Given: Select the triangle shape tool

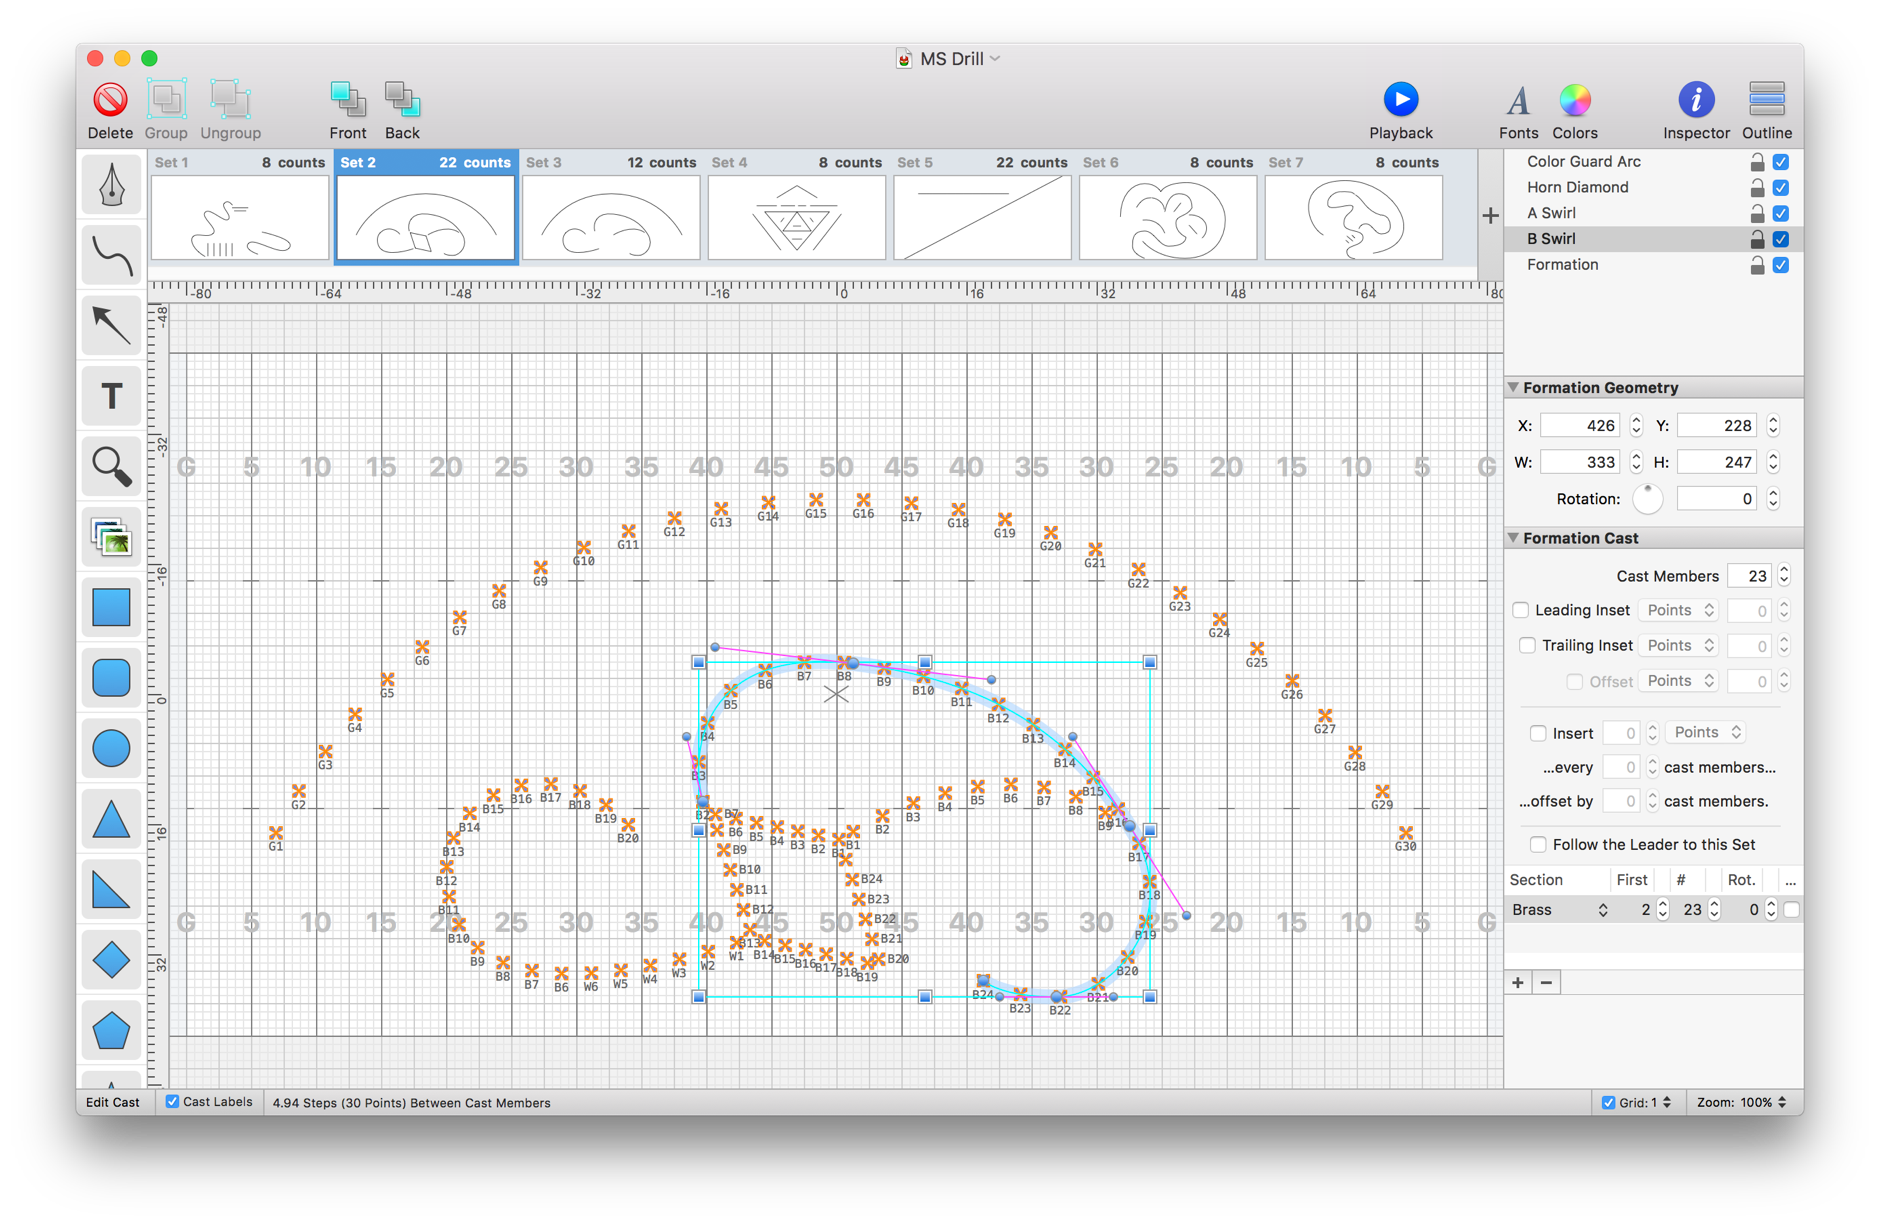Looking at the screenshot, I should point(110,818).
